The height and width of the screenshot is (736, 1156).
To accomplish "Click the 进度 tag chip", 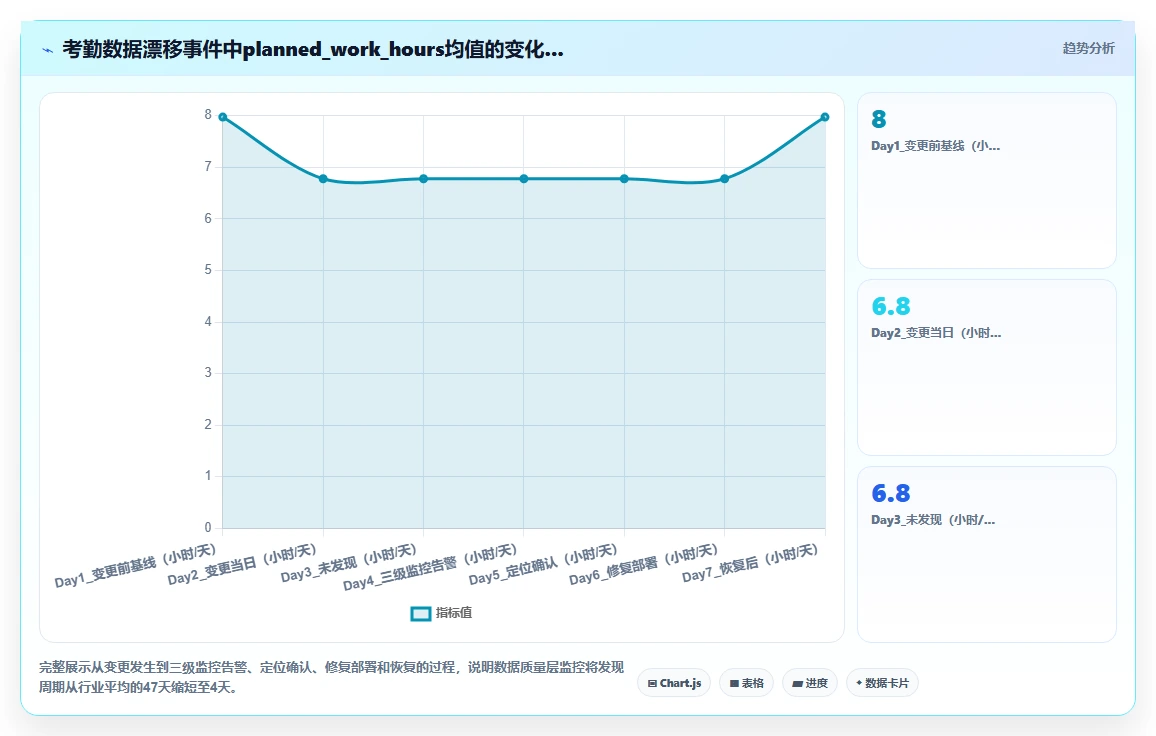I will coord(809,683).
